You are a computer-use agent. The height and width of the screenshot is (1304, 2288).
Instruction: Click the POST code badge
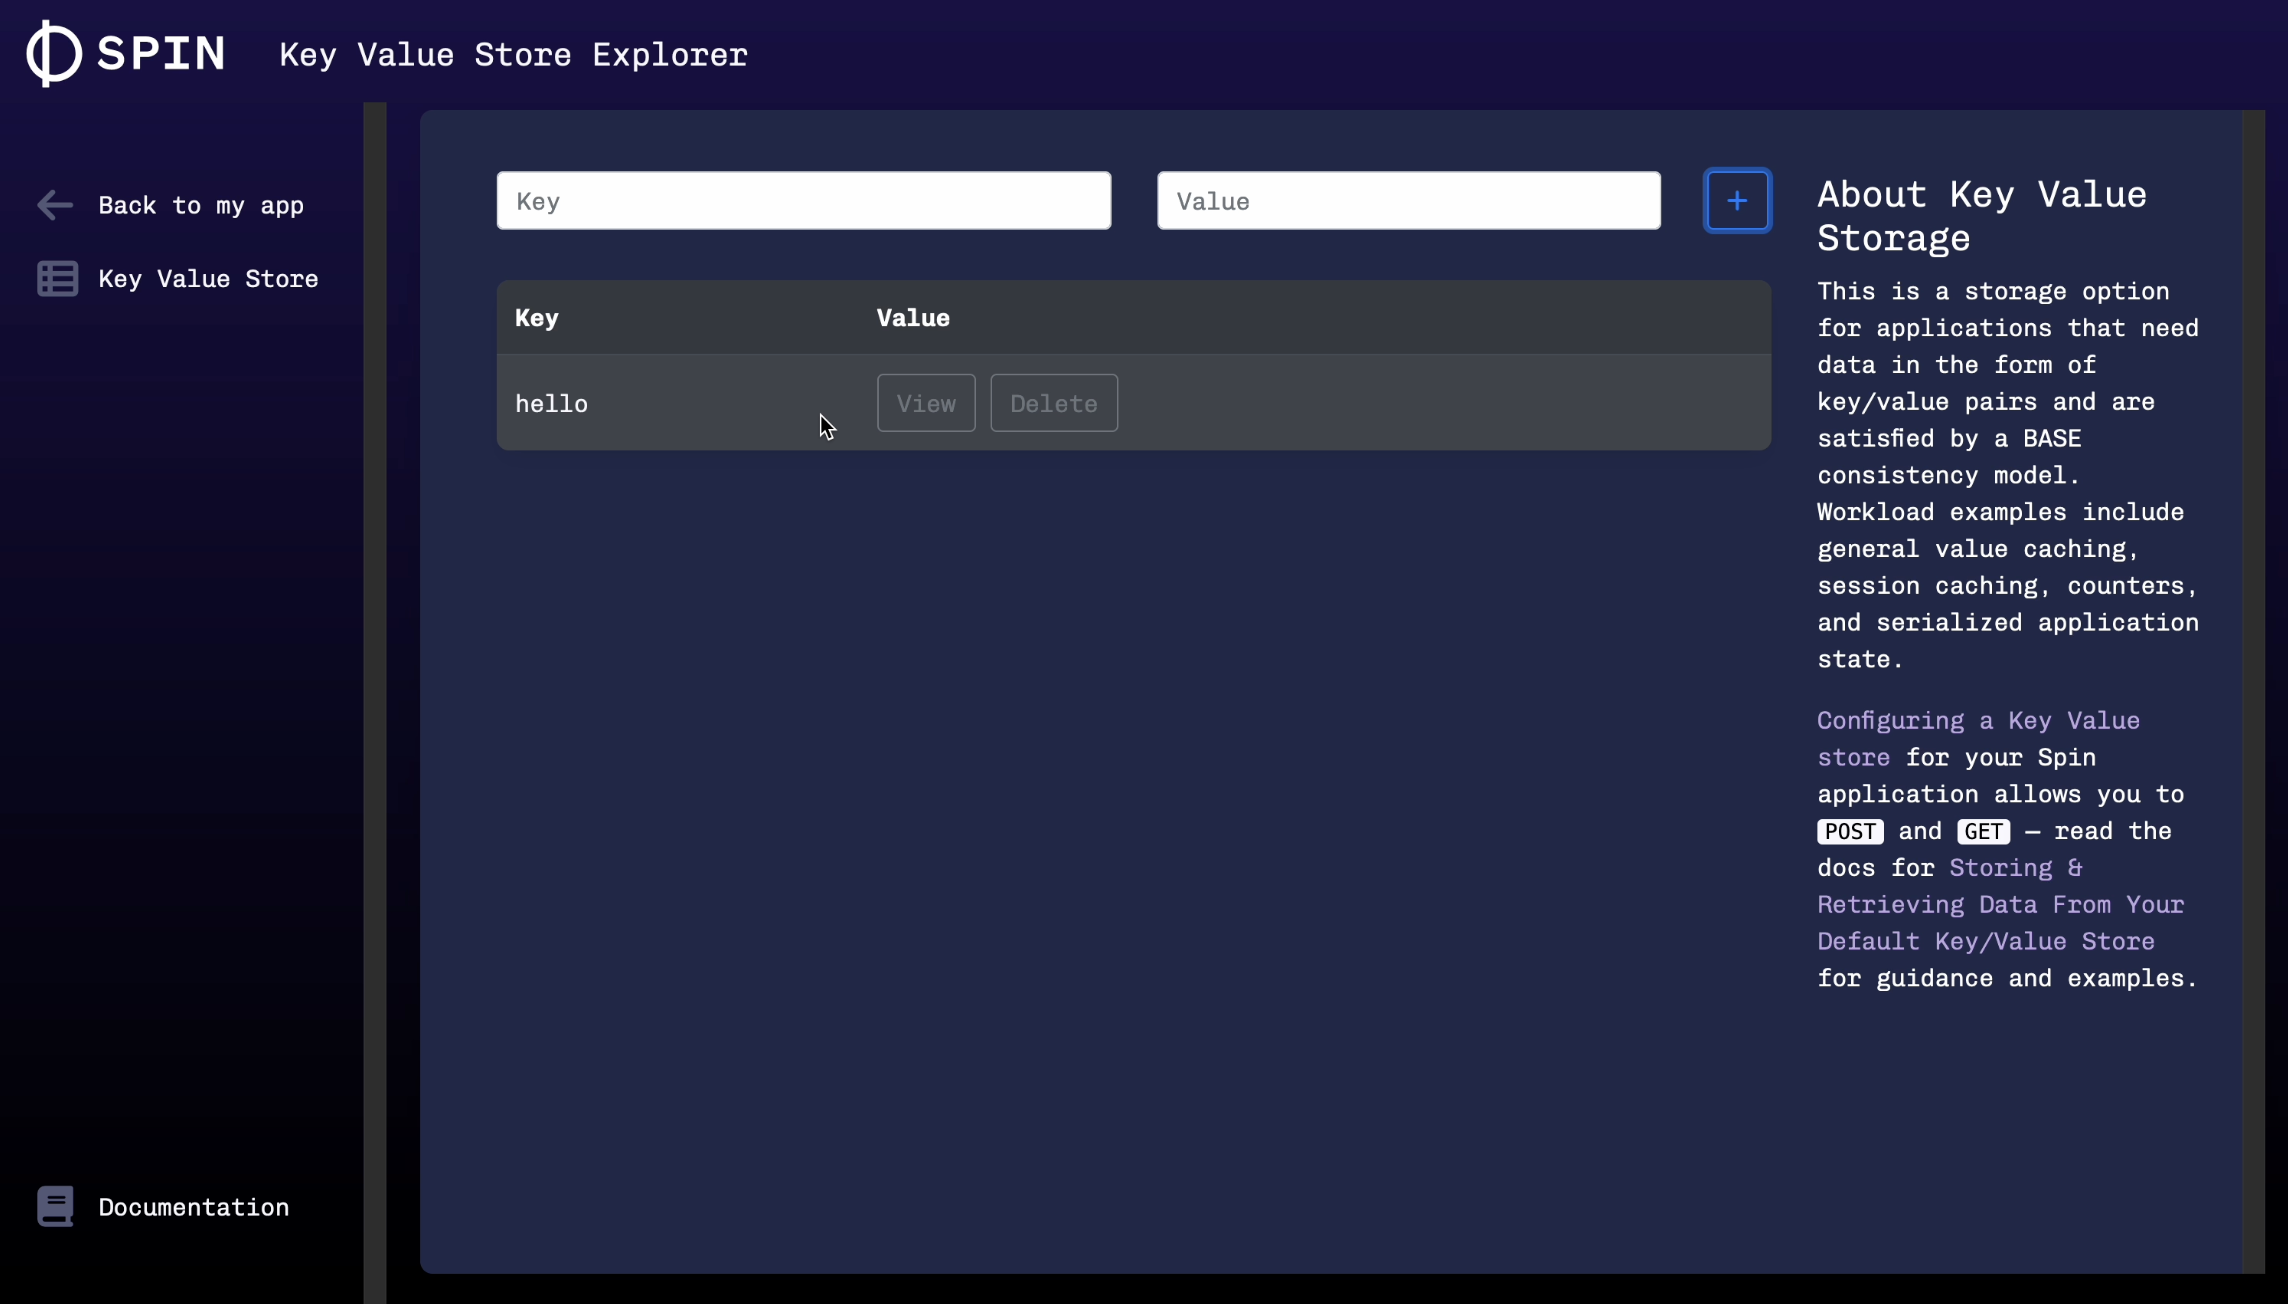[x=1850, y=831]
